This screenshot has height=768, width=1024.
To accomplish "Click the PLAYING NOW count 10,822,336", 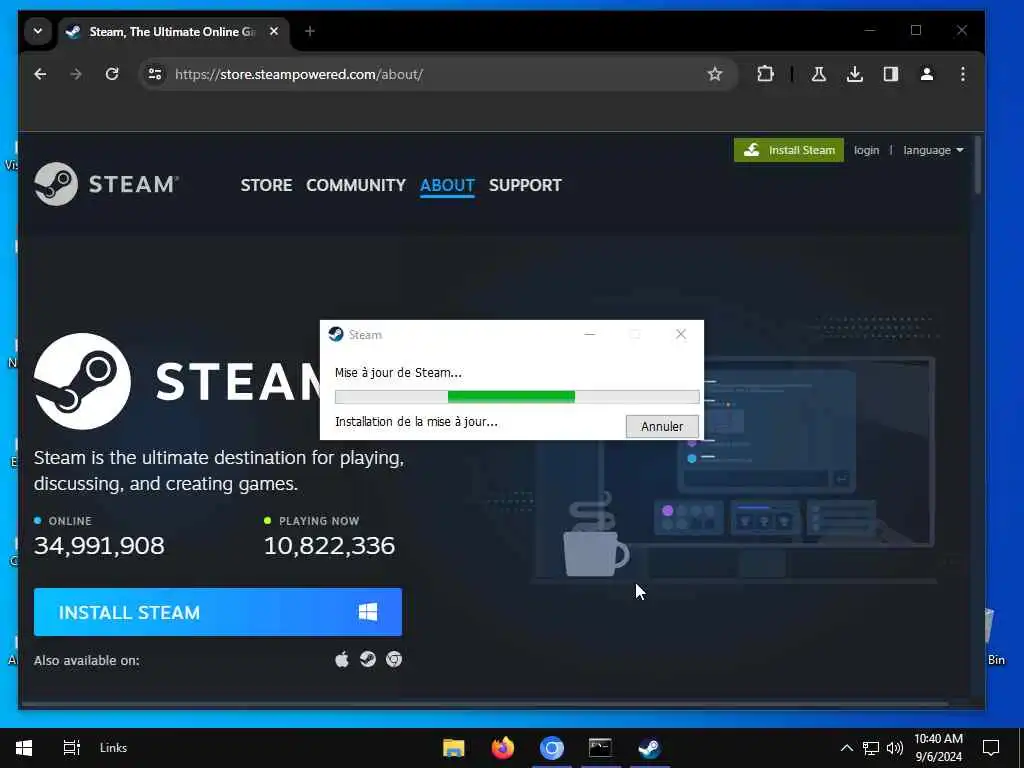I will (x=329, y=546).
